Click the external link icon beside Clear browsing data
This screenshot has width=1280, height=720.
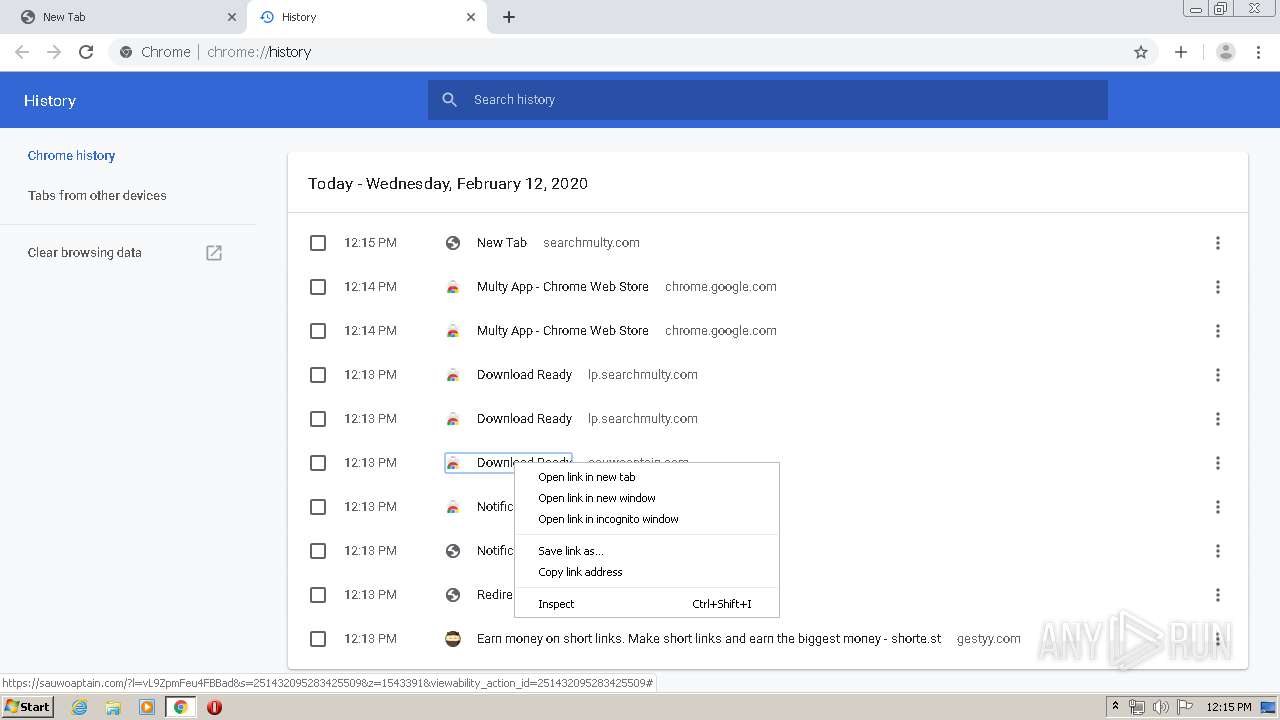(x=214, y=253)
